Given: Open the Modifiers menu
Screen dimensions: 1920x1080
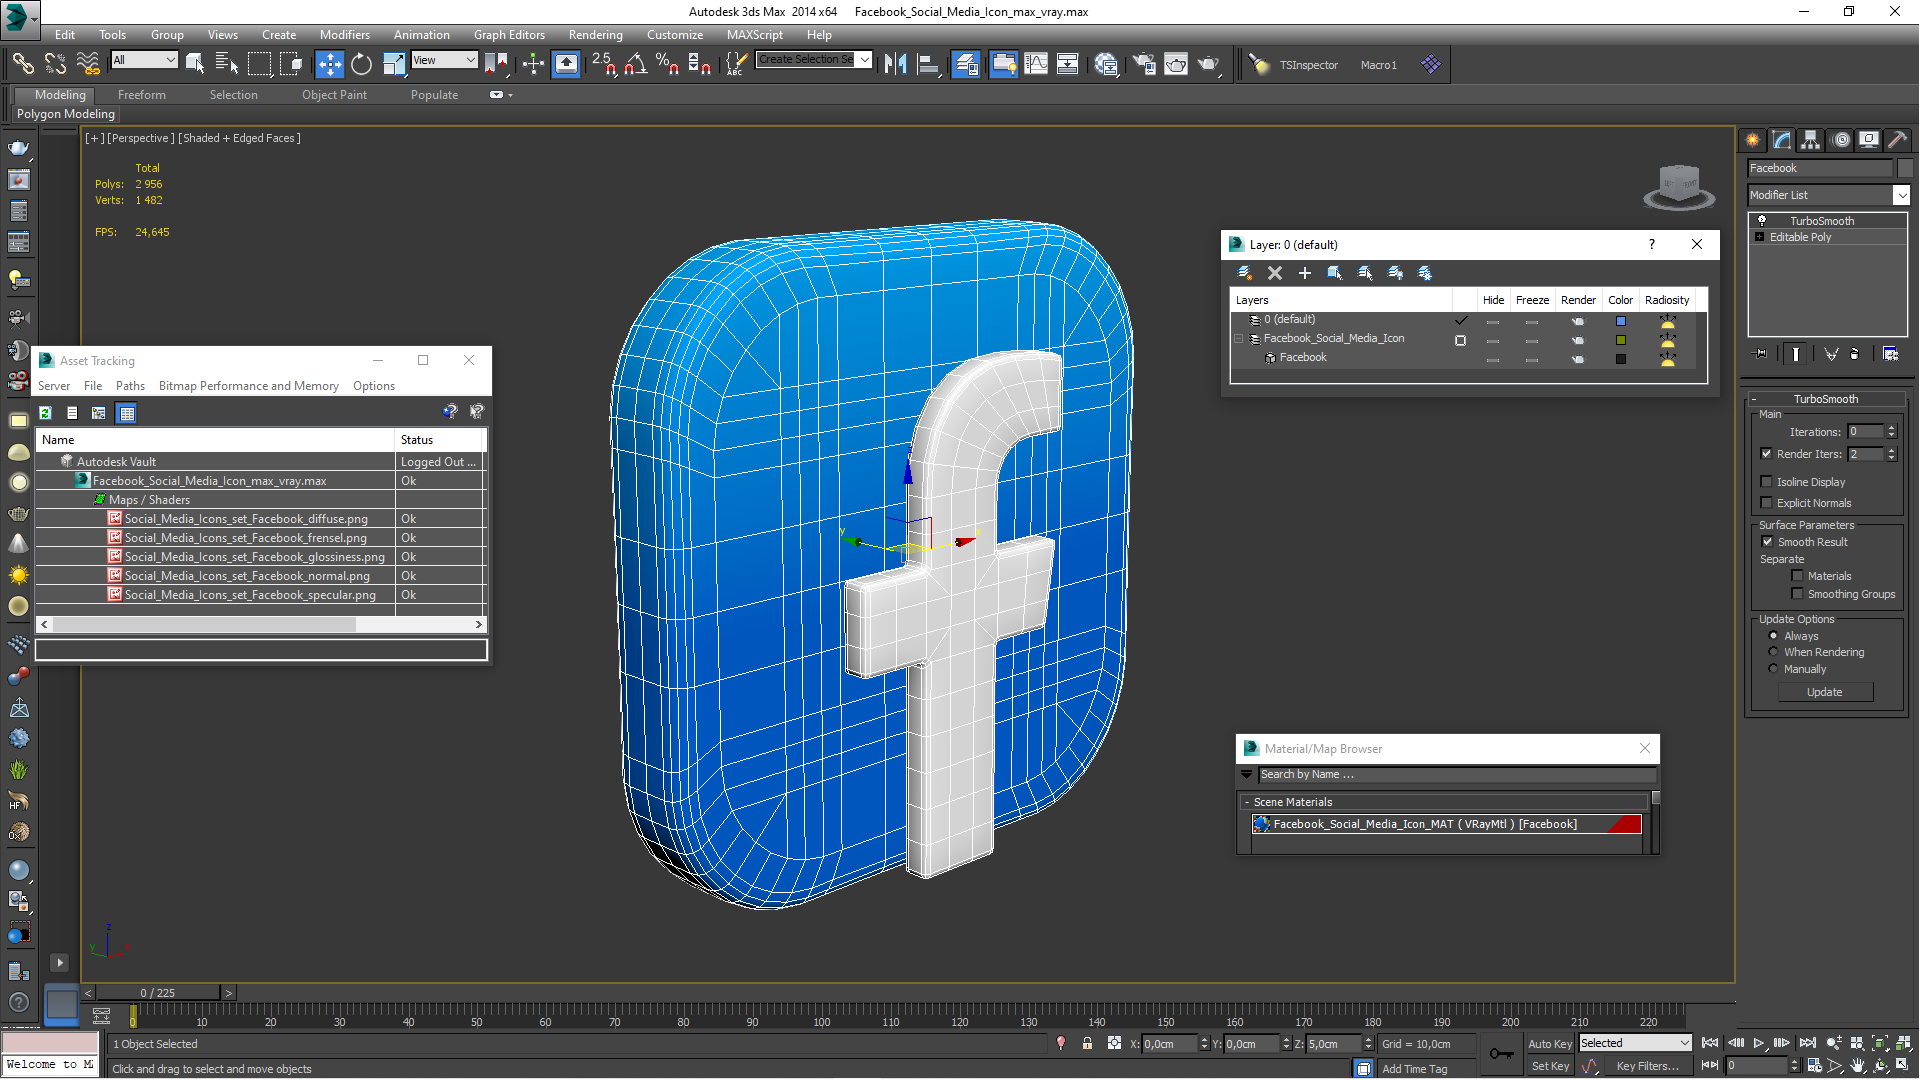Looking at the screenshot, I should click(x=344, y=35).
